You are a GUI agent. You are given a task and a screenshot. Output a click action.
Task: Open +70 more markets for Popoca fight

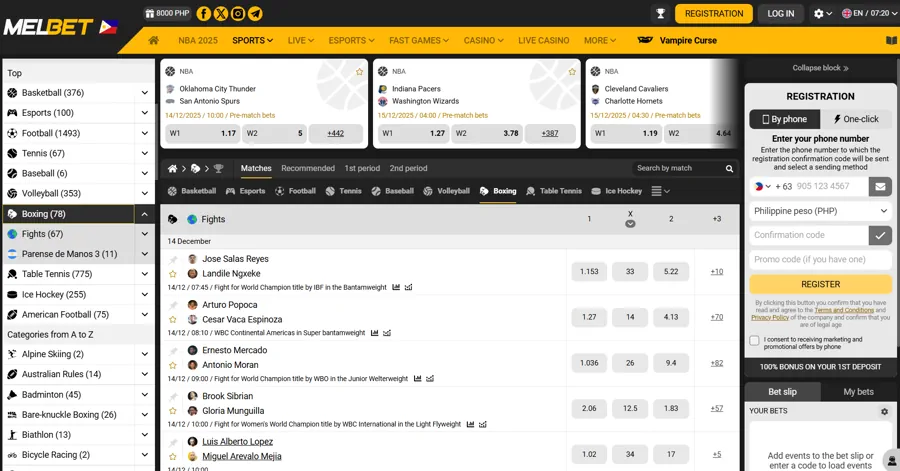pyautogui.click(x=716, y=317)
